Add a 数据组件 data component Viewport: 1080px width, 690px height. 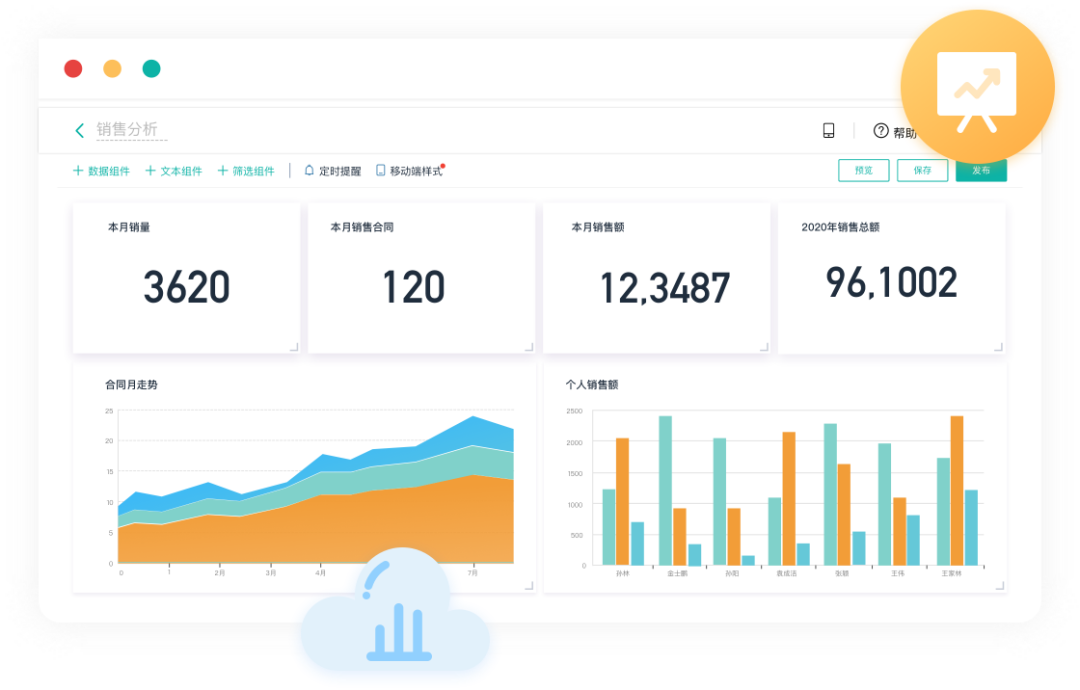(x=102, y=171)
